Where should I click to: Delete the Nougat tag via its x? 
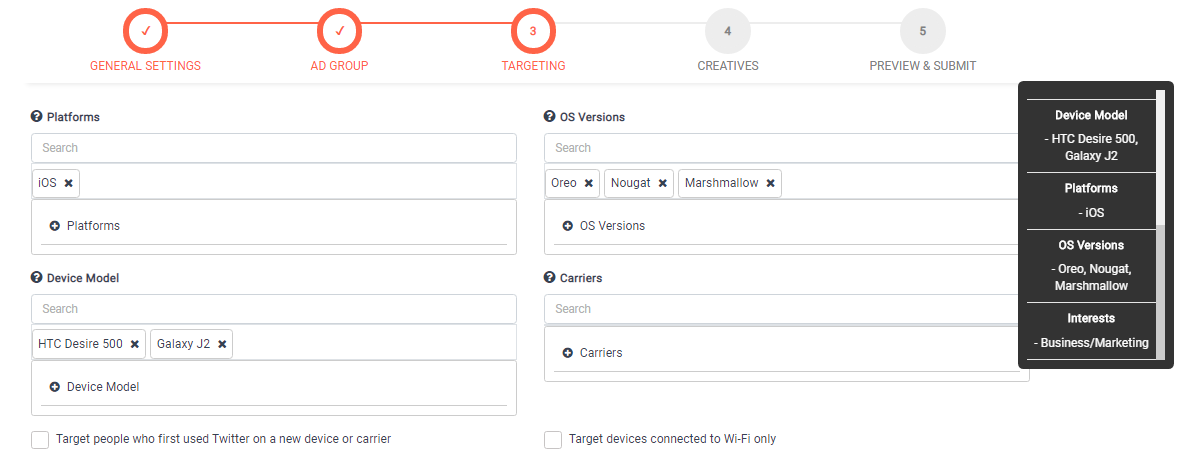(662, 184)
